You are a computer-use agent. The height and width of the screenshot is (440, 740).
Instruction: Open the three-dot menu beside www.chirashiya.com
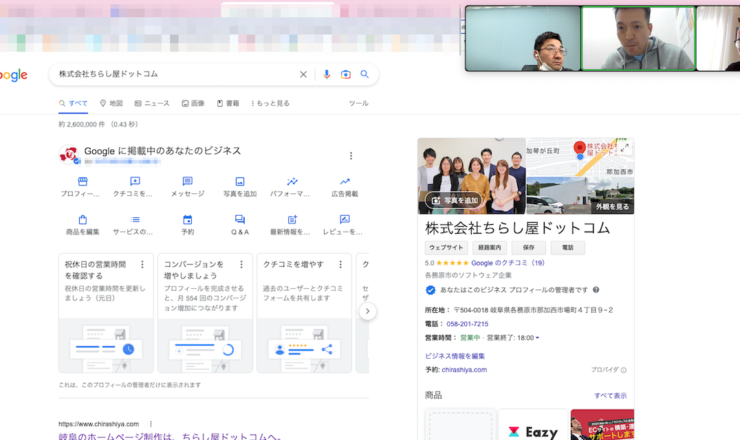[x=151, y=424]
